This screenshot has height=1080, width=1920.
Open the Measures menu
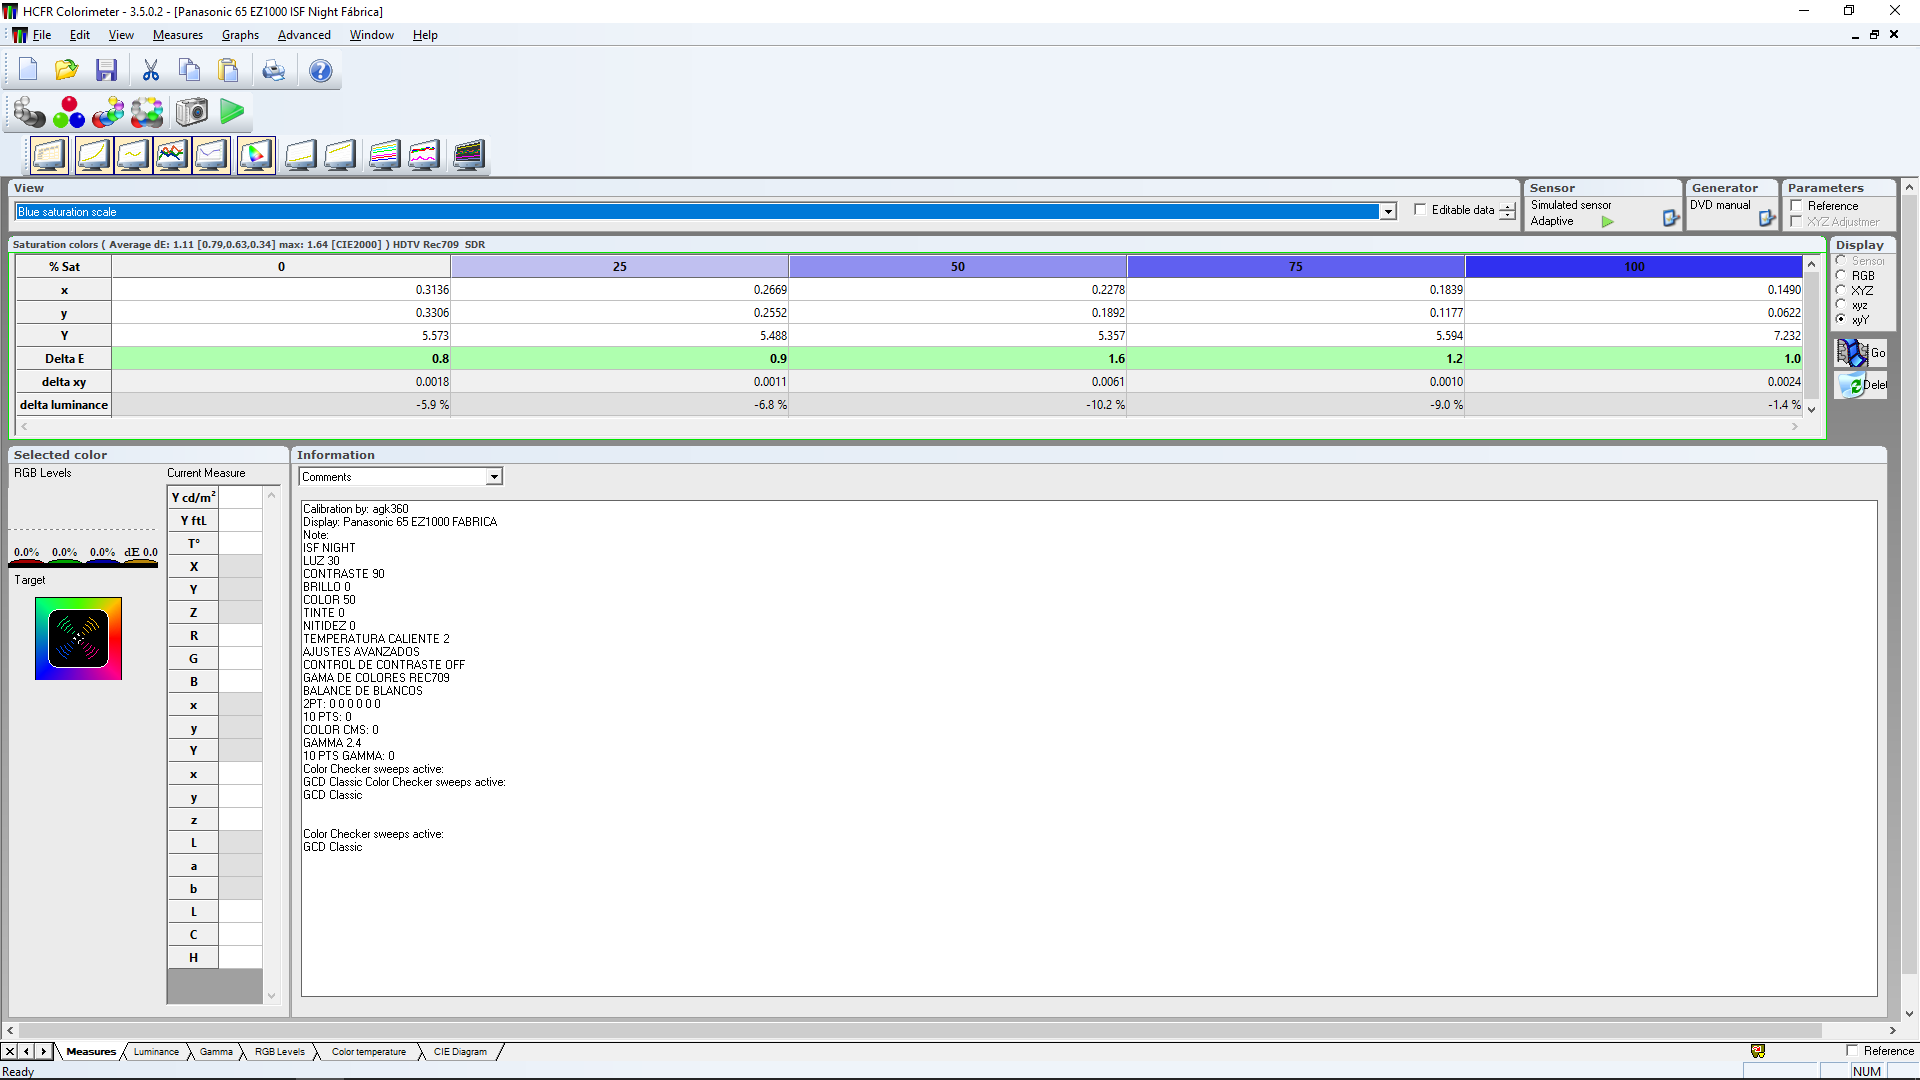click(x=177, y=35)
